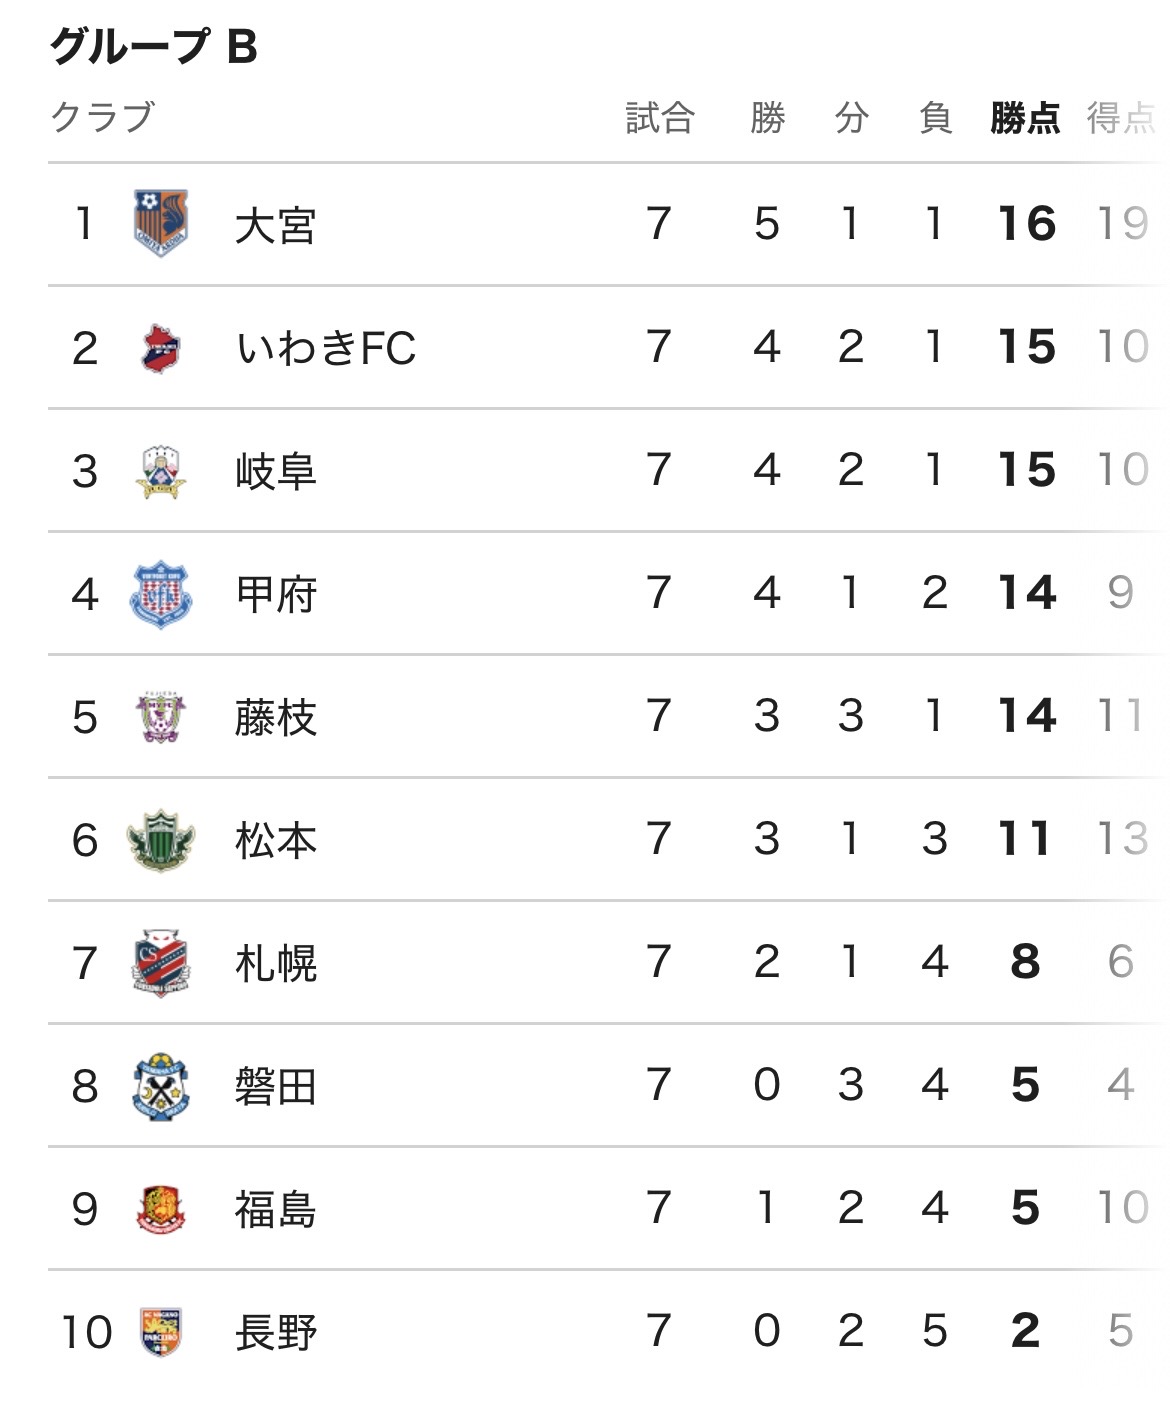Click the 岐阜 club crest icon
This screenshot has height=1404, width=1170.
[160, 471]
